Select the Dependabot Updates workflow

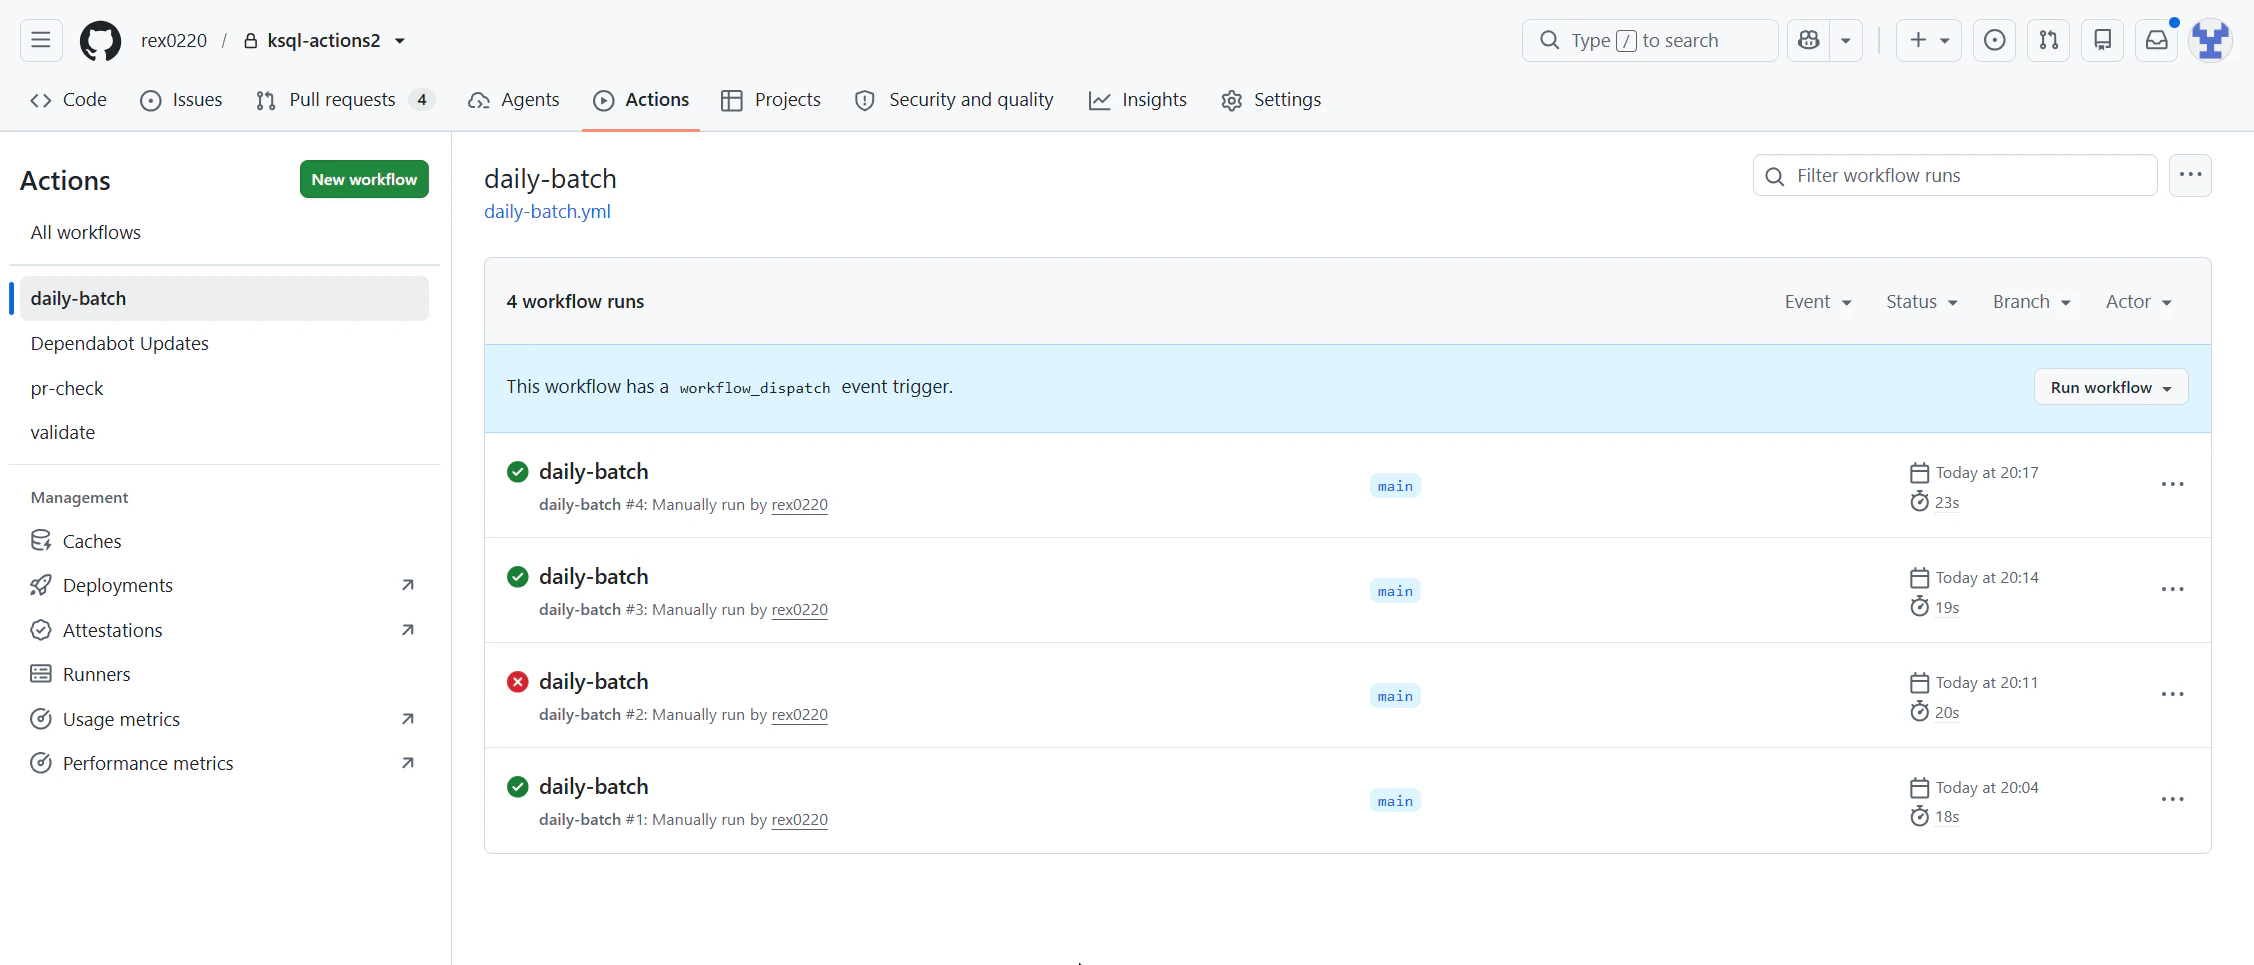coord(224,343)
